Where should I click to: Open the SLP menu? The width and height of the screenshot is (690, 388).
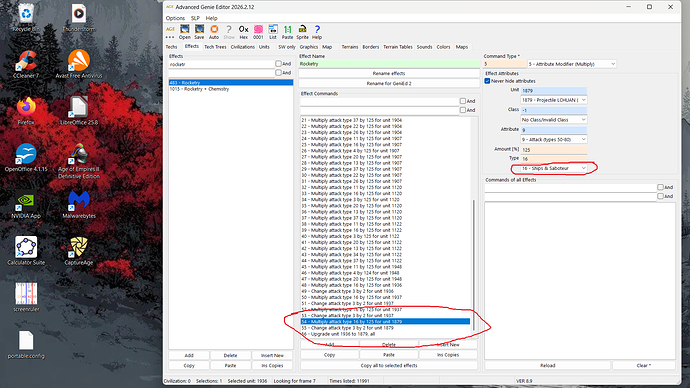pyautogui.click(x=195, y=18)
